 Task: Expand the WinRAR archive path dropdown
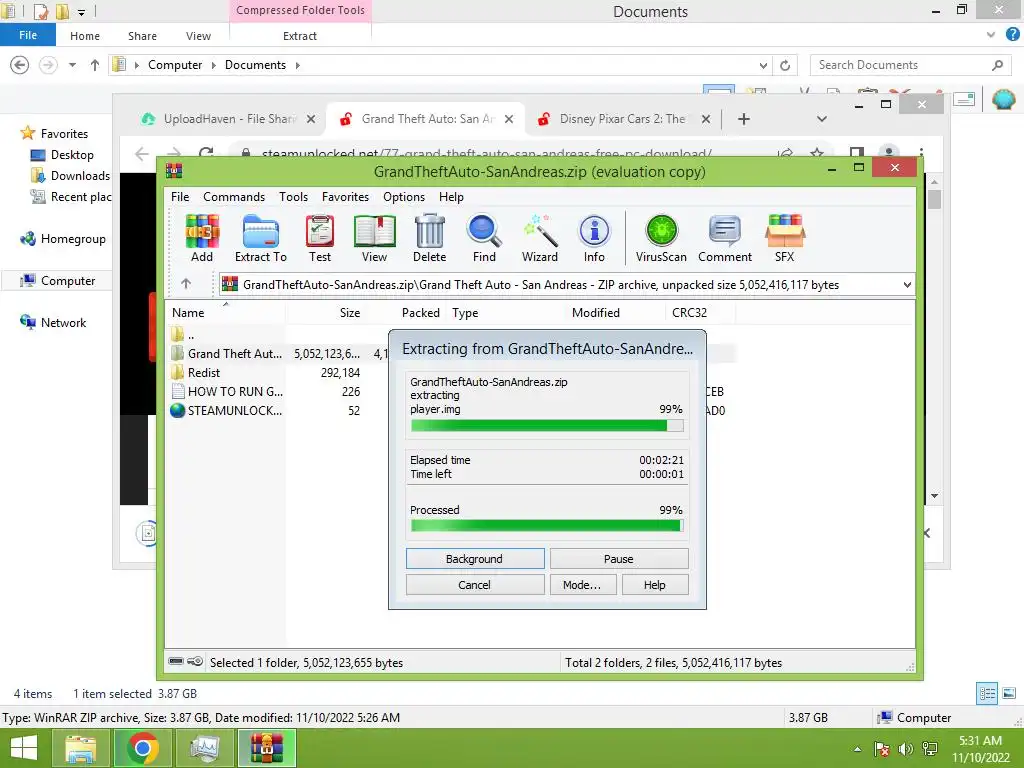point(907,285)
